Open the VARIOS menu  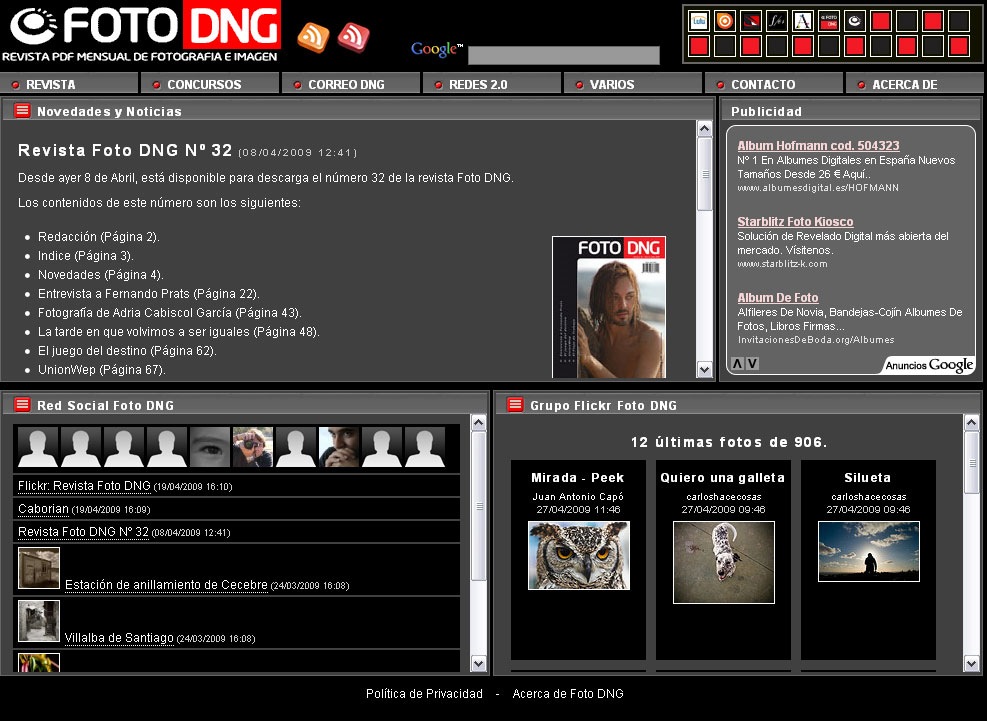pos(633,84)
